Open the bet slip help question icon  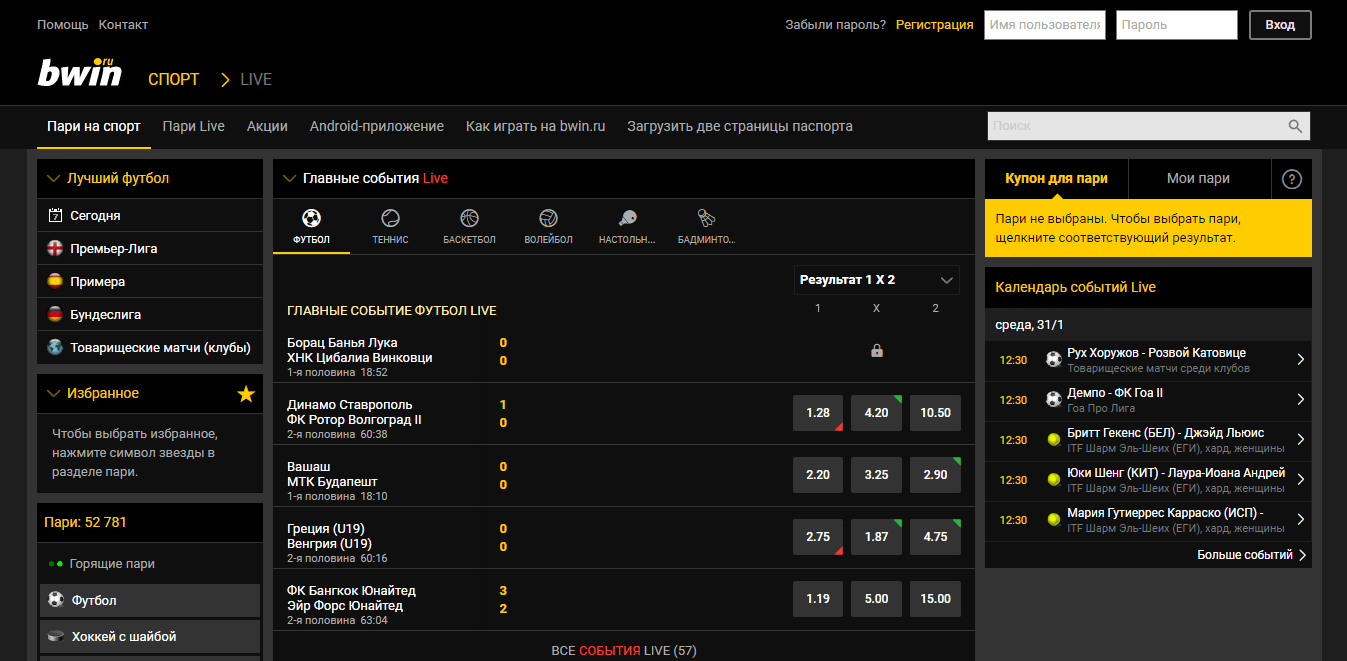point(1292,179)
